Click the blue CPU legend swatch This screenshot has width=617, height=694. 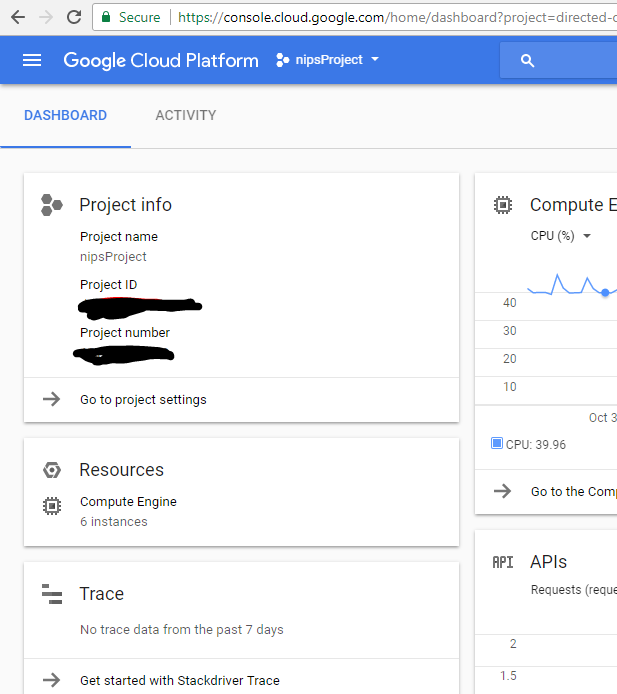tap(497, 443)
